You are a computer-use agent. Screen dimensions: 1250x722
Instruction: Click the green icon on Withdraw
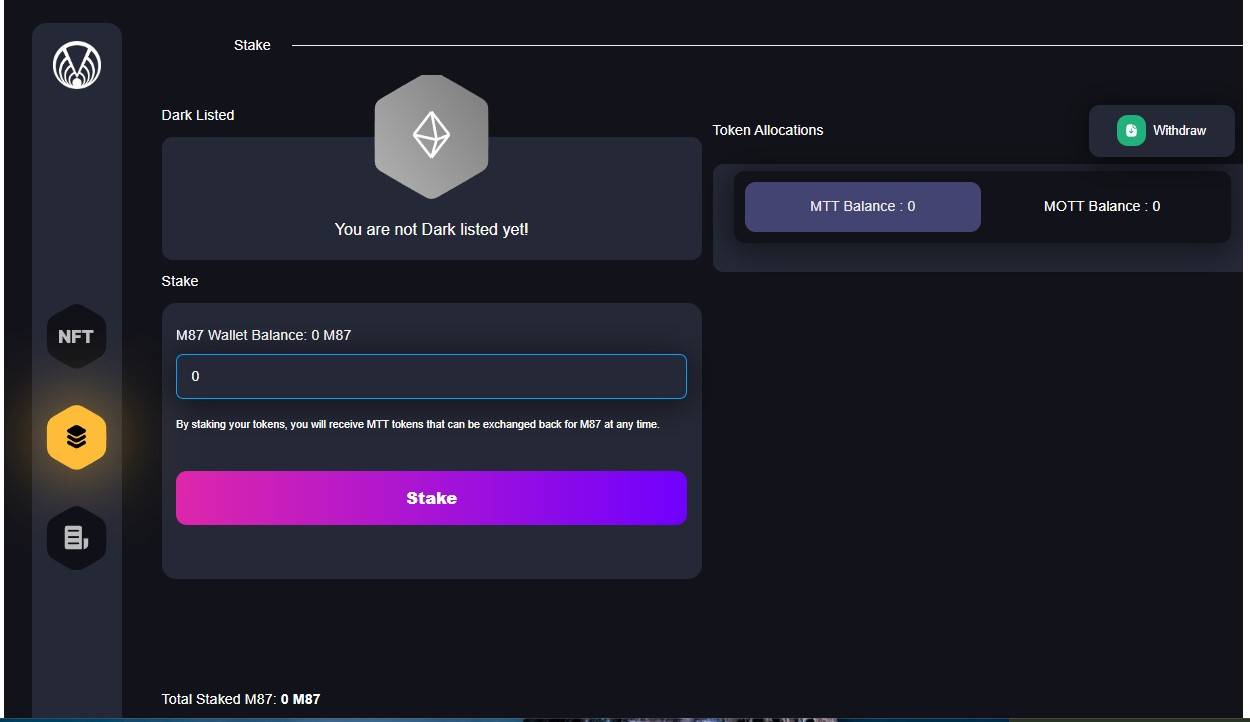[x=1131, y=131]
